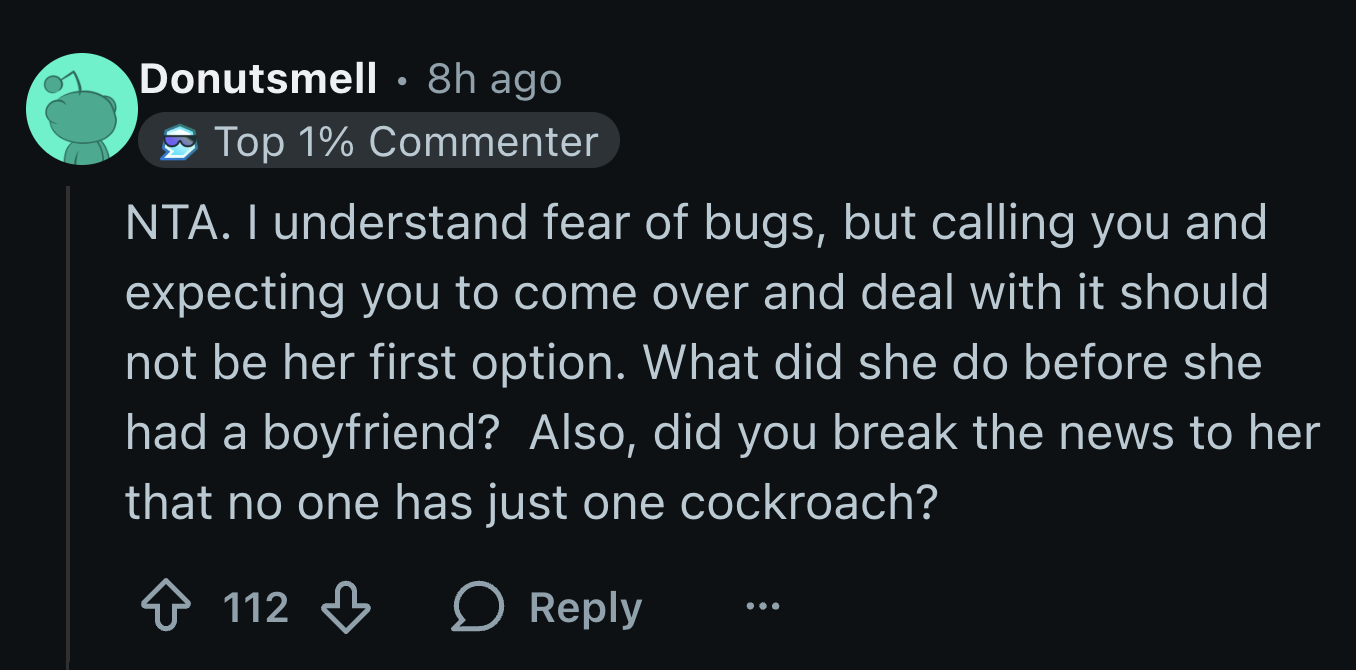
Task: Click the sunglasses icon in commenter badge
Action: point(180,143)
